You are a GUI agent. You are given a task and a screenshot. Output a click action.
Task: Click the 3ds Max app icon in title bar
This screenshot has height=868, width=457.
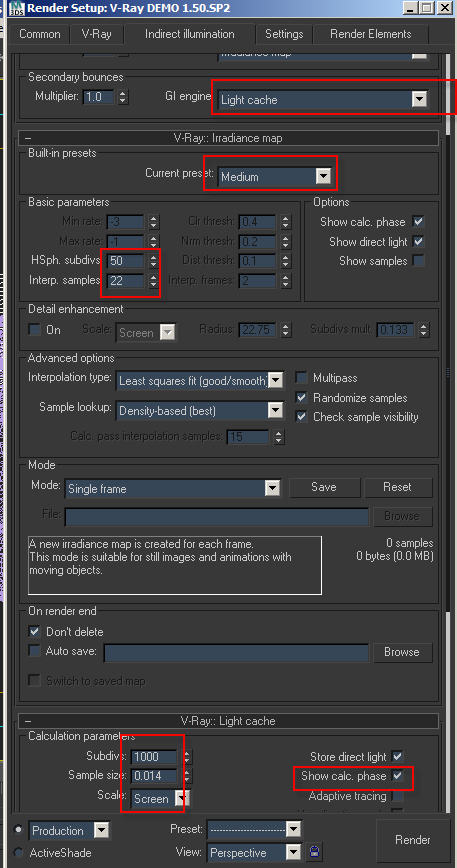[x=17, y=8]
